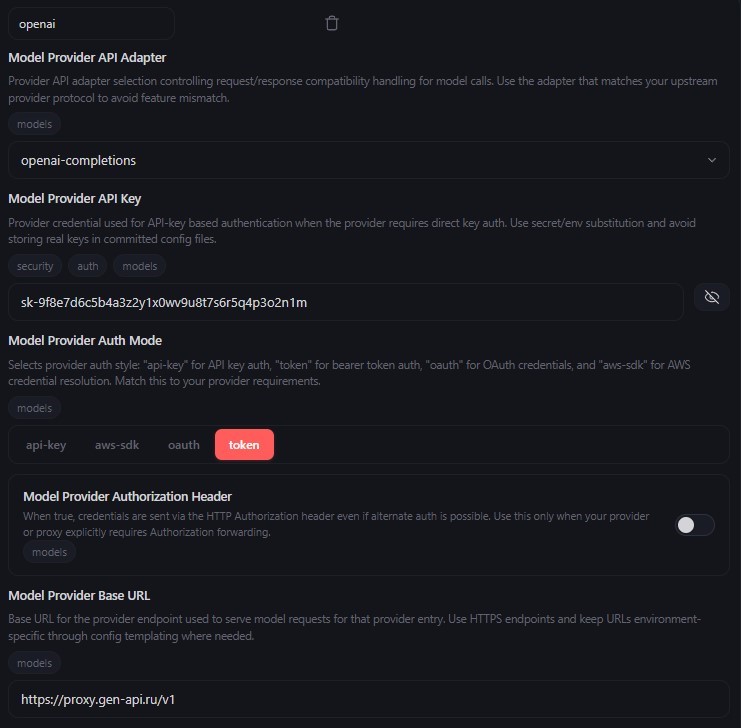Click the Model Provider Authorization Header title
This screenshot has width=741, height=728.
click(x=127, y=496)
